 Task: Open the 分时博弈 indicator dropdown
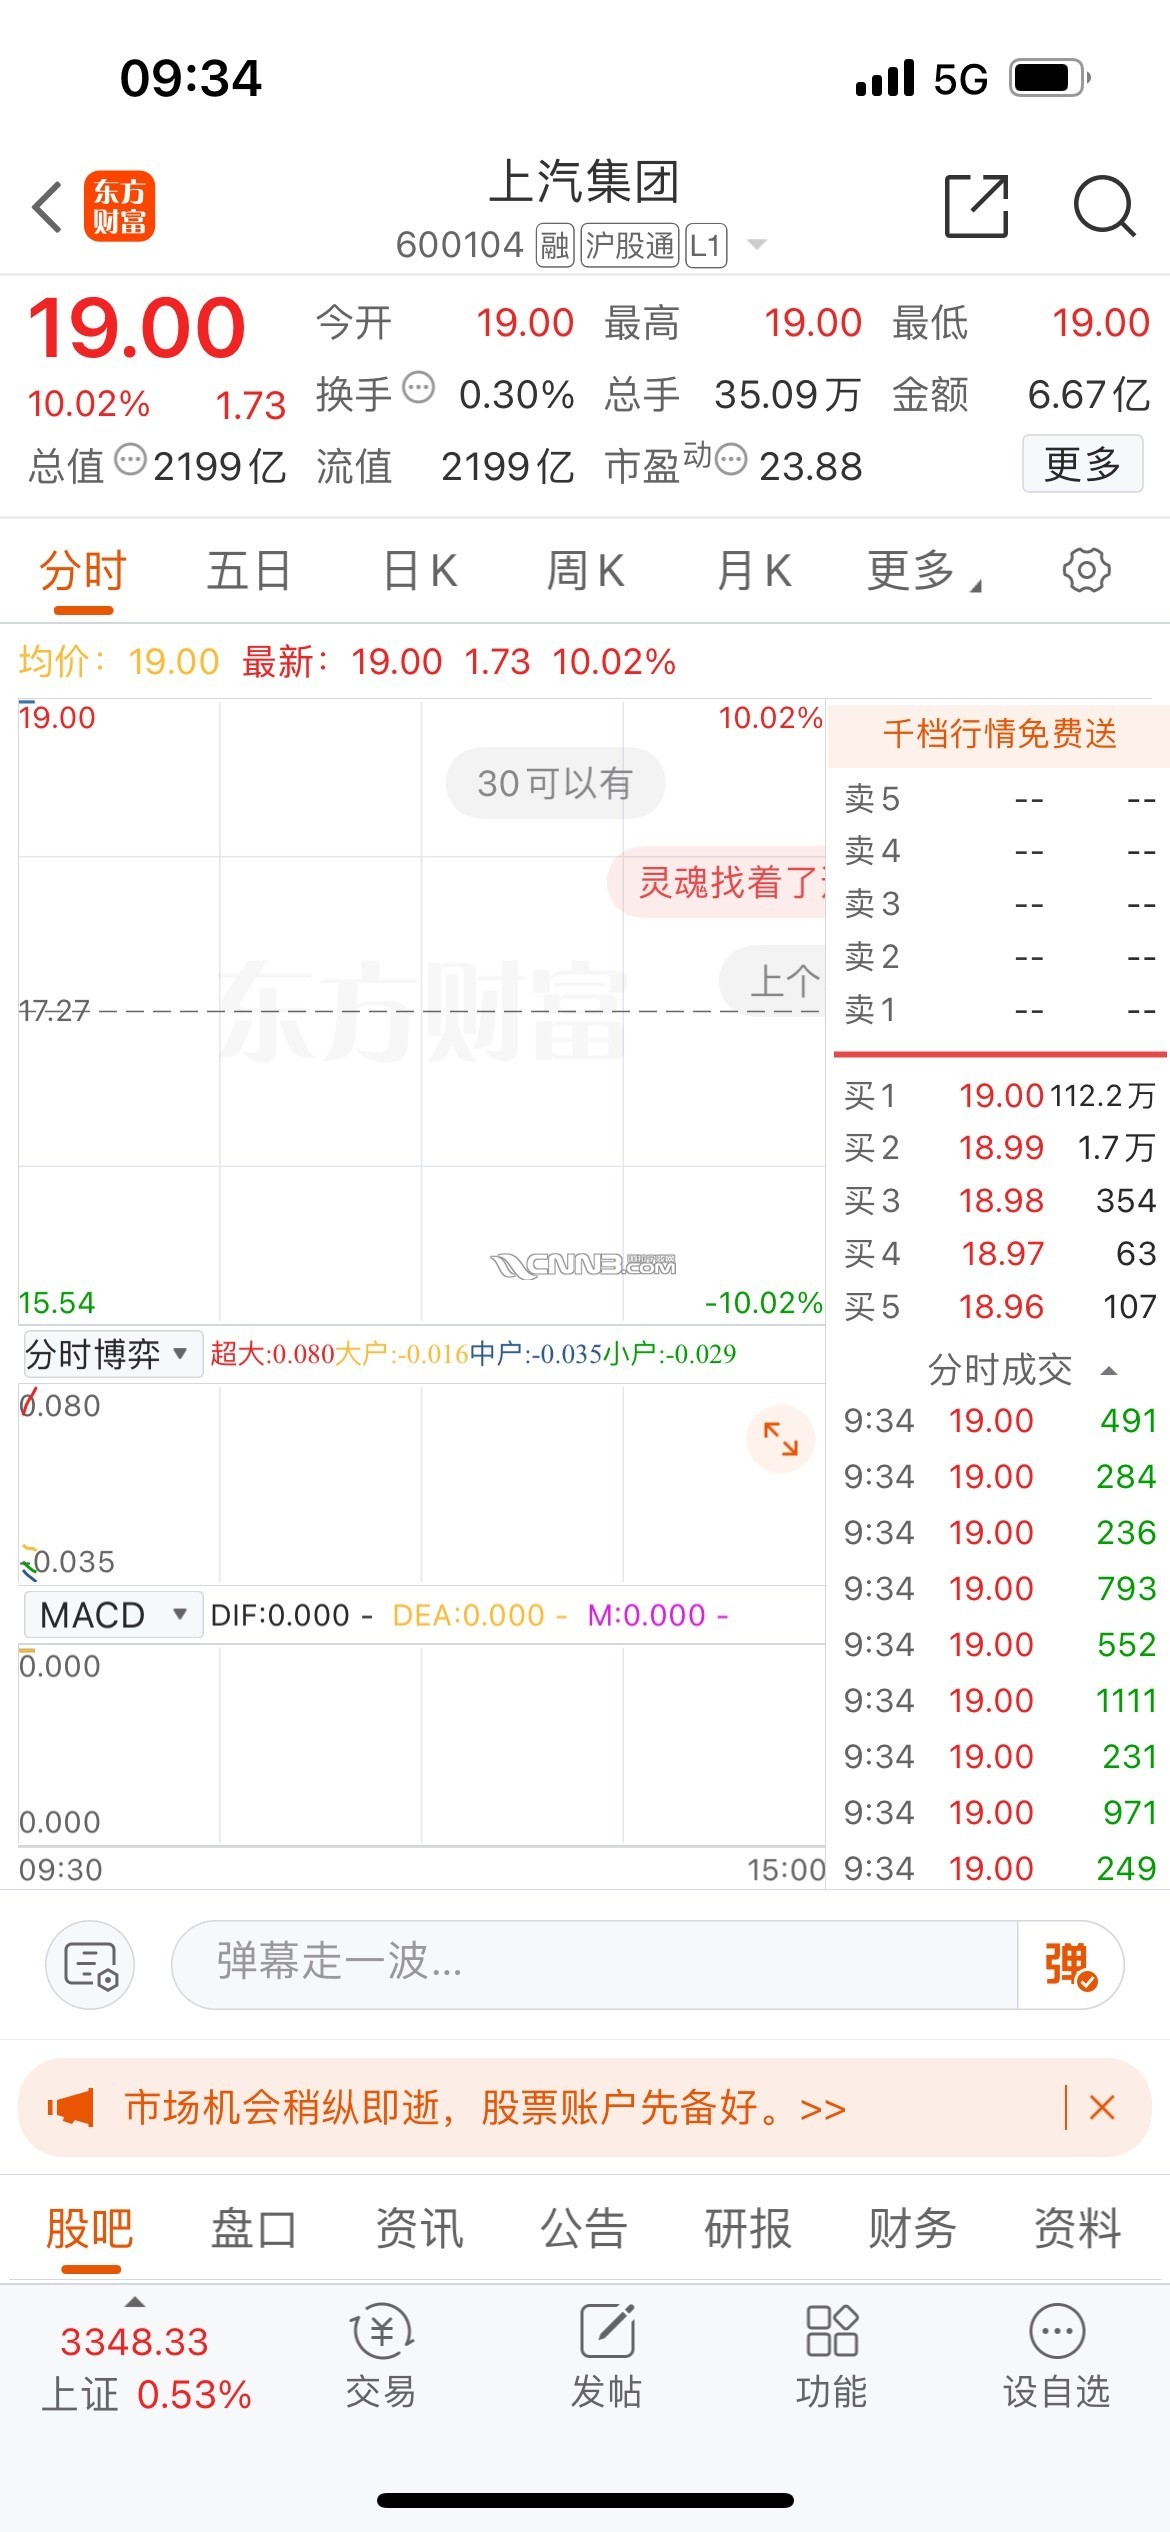point(111,1354)
